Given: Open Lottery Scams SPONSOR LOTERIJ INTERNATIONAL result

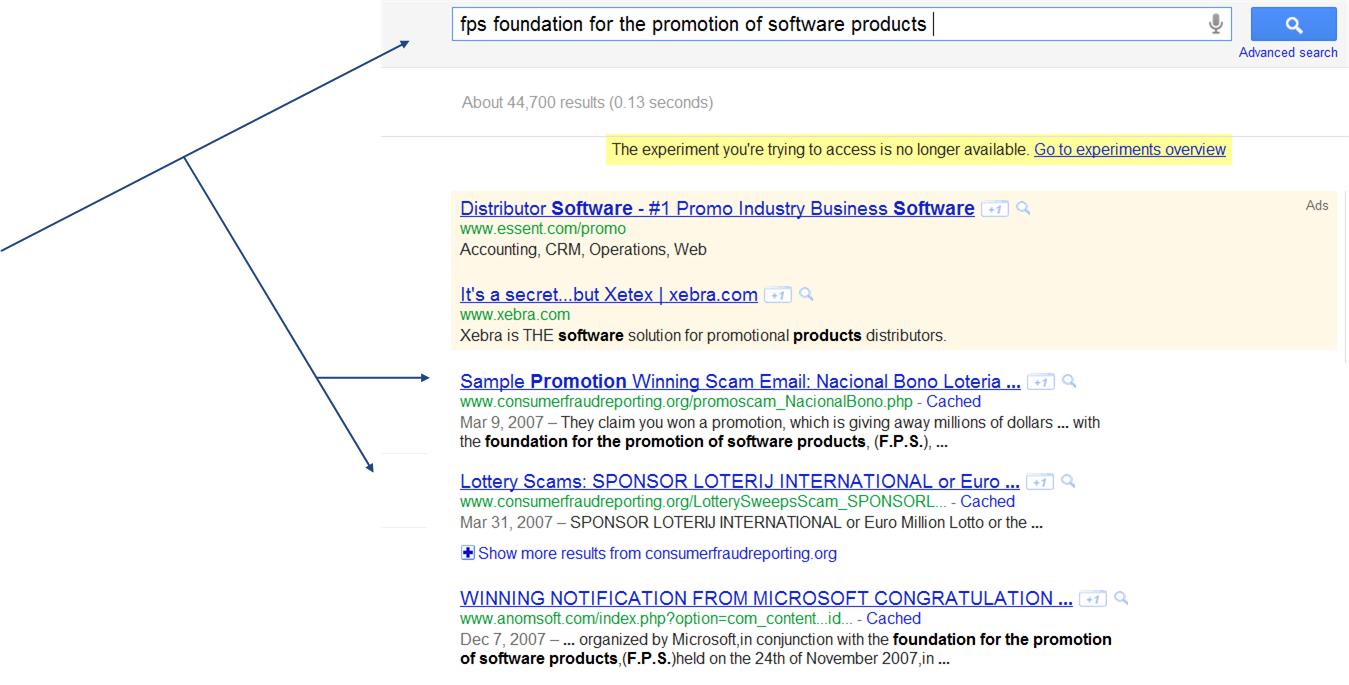Looking at the screenshot, I should point(740,481).
